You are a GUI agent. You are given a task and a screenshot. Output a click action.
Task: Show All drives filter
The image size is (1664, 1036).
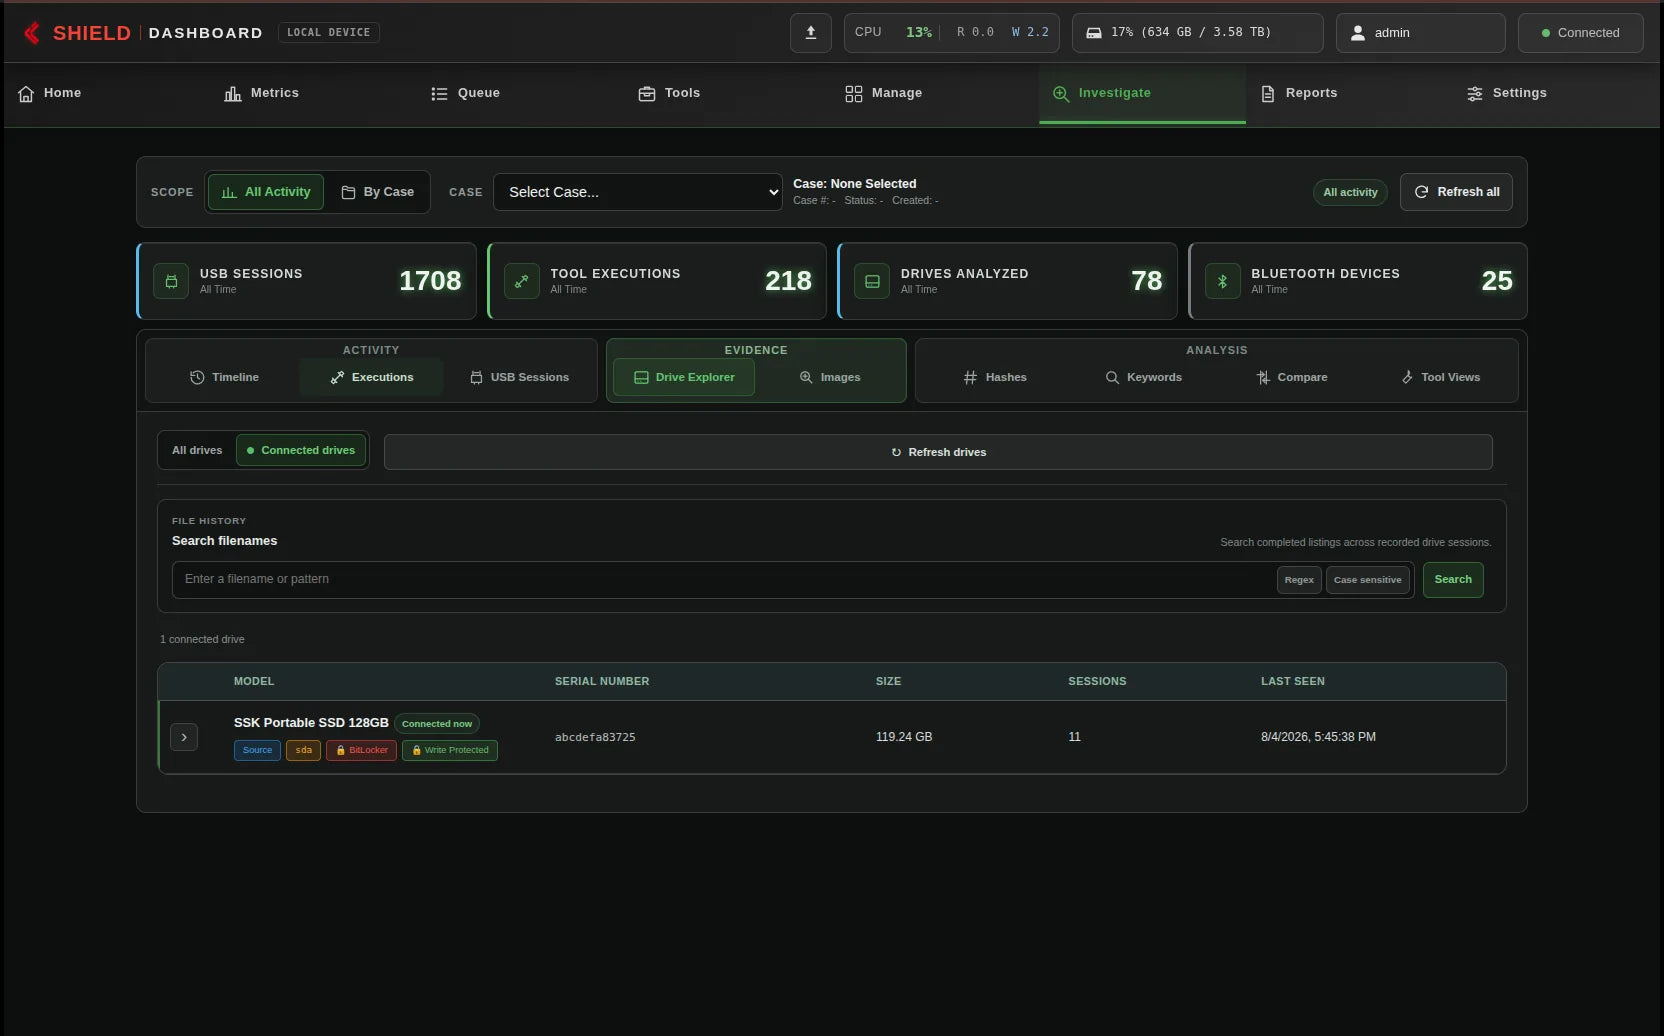[197, 450]
